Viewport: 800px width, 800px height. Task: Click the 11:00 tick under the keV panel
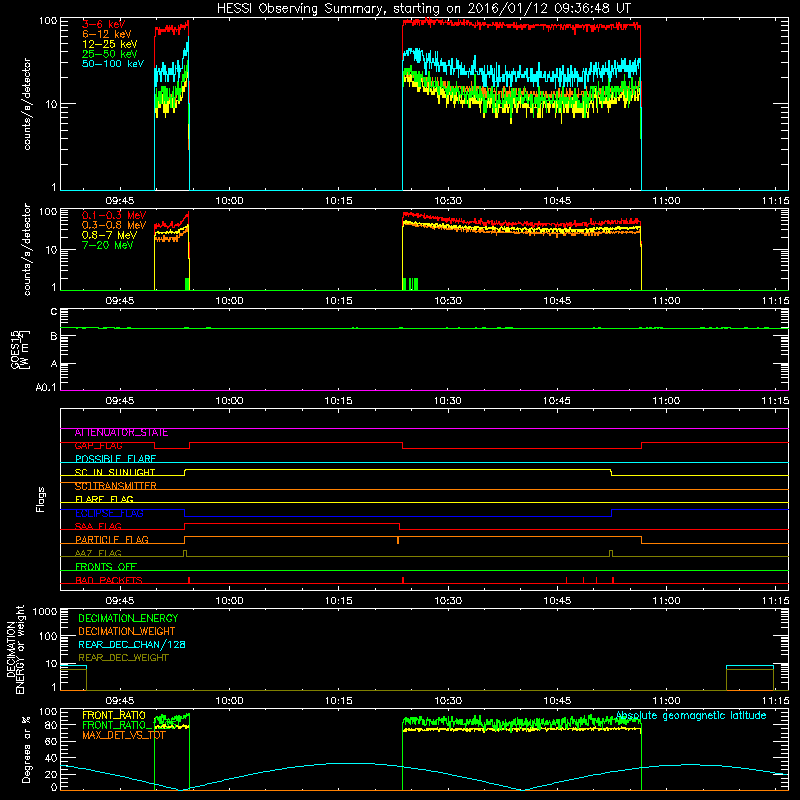666,201
